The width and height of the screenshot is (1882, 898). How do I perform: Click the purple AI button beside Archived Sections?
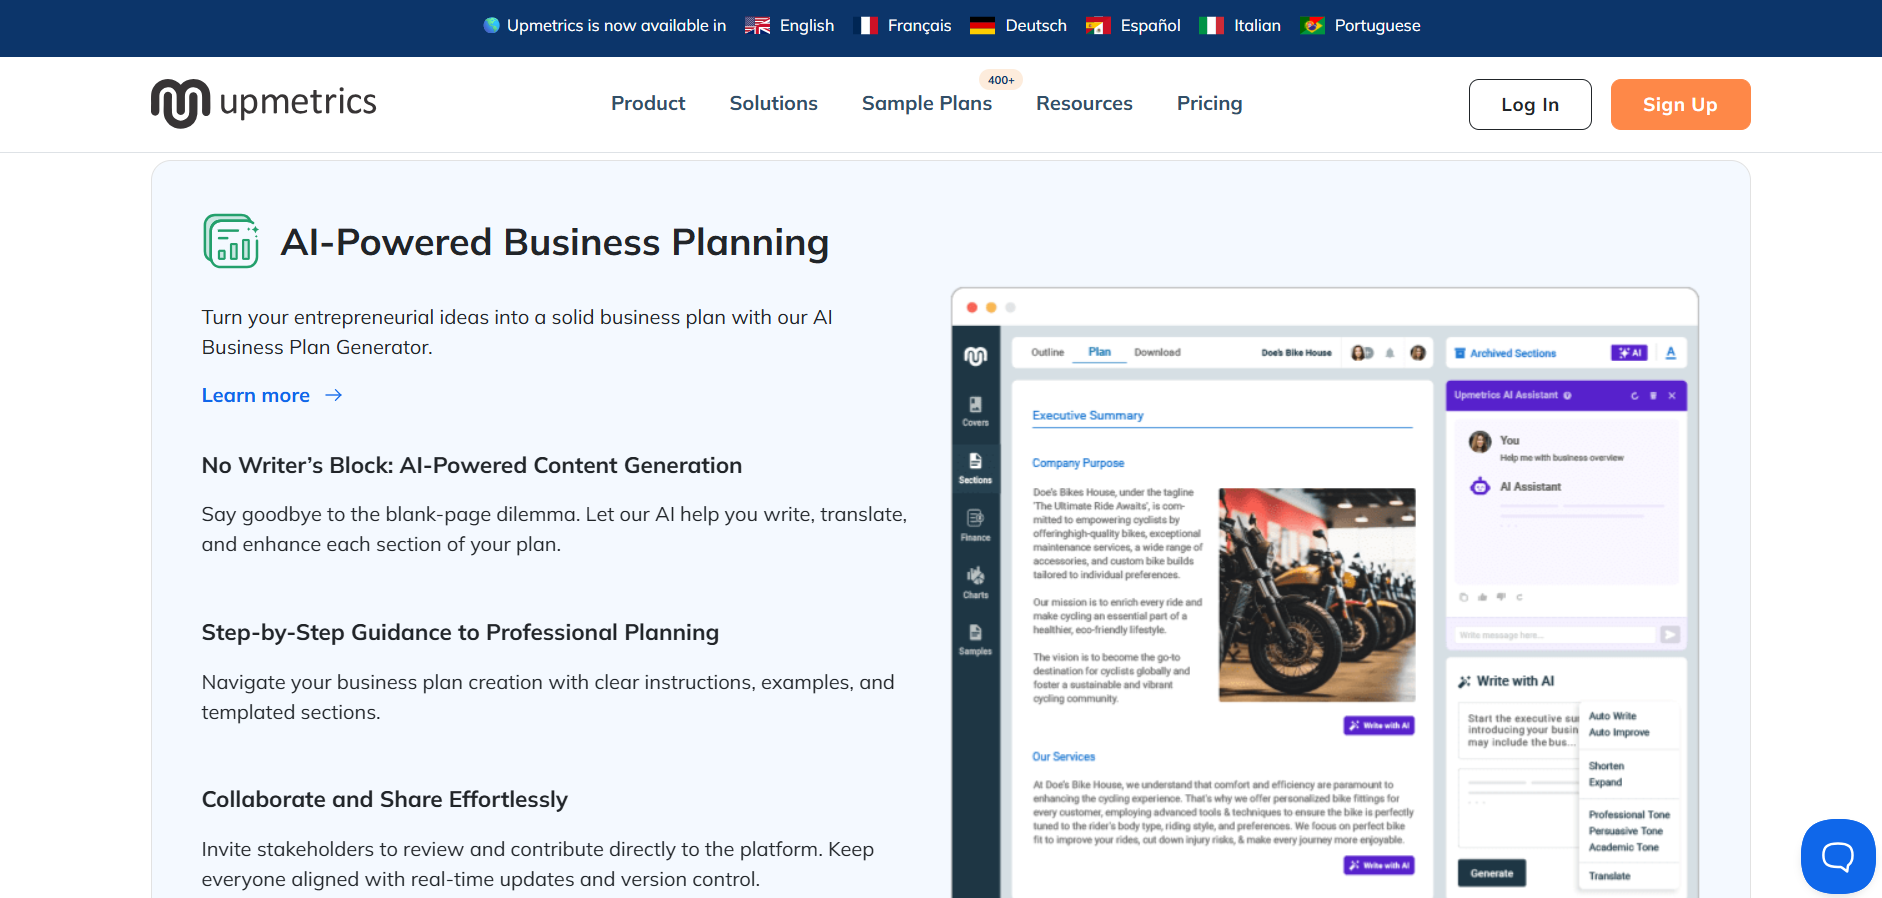(x=1629, y=353)
